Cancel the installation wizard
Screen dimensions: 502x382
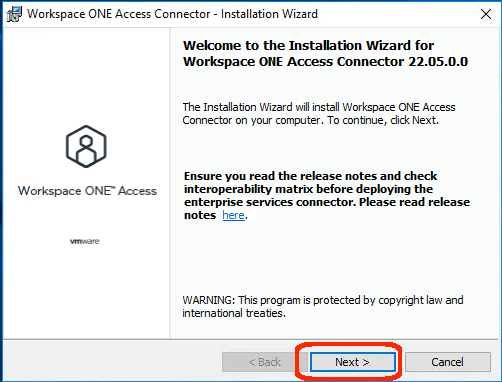(x=448, y=362)
